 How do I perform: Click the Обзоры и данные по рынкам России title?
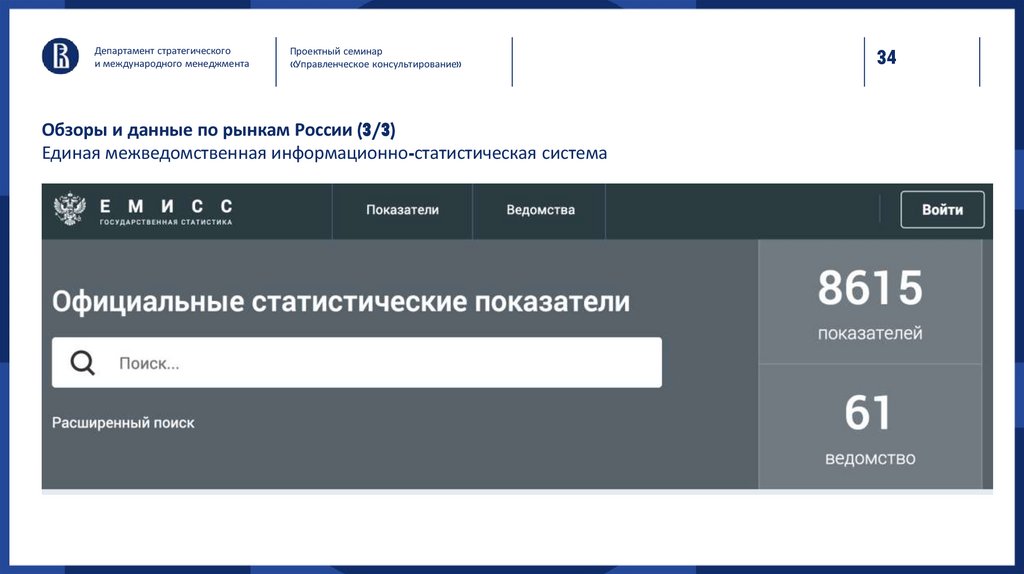tap(218, 130)
